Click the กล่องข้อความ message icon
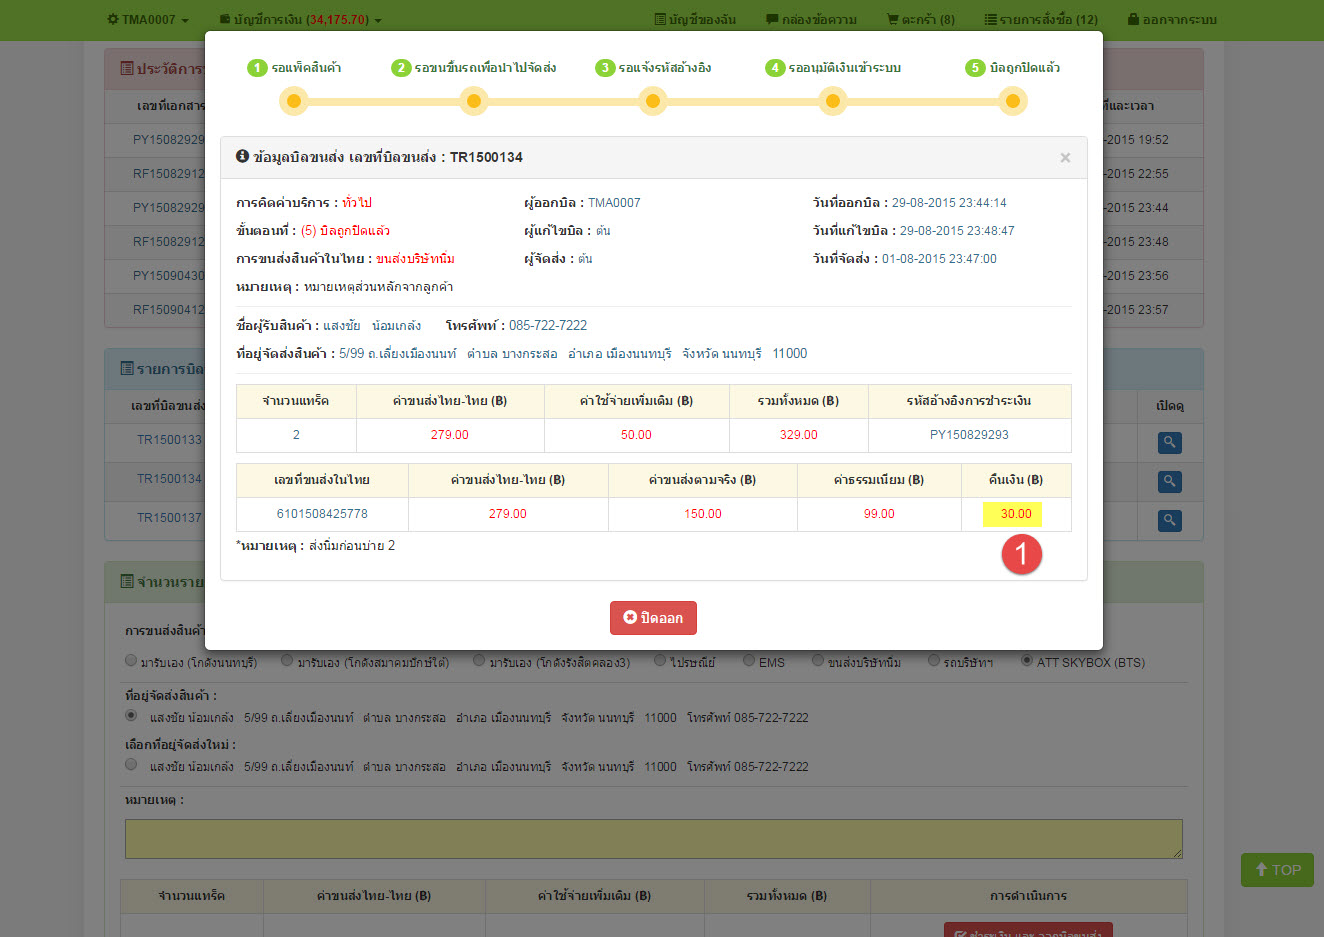This screenshot has width=1324, height=937. tap(772, 19)
